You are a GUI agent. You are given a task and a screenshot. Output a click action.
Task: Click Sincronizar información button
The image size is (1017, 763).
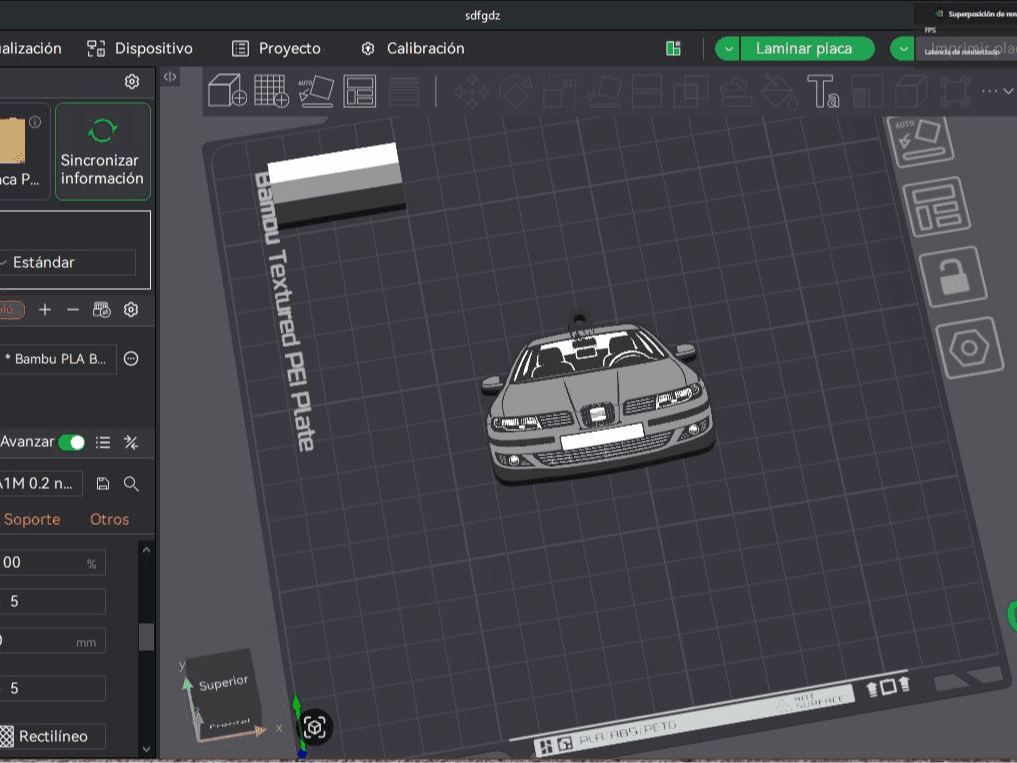click(x=102, y=151)
